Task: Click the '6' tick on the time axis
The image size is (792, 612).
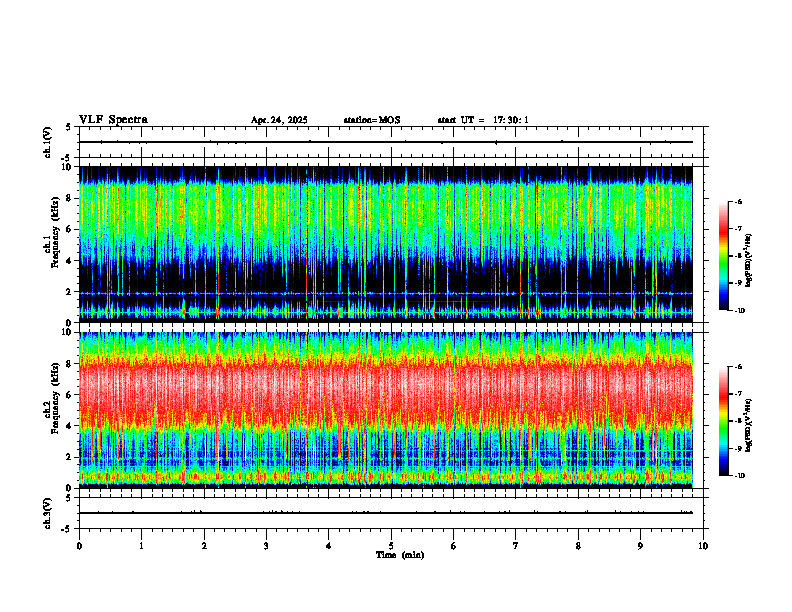Action: (454, 546)
